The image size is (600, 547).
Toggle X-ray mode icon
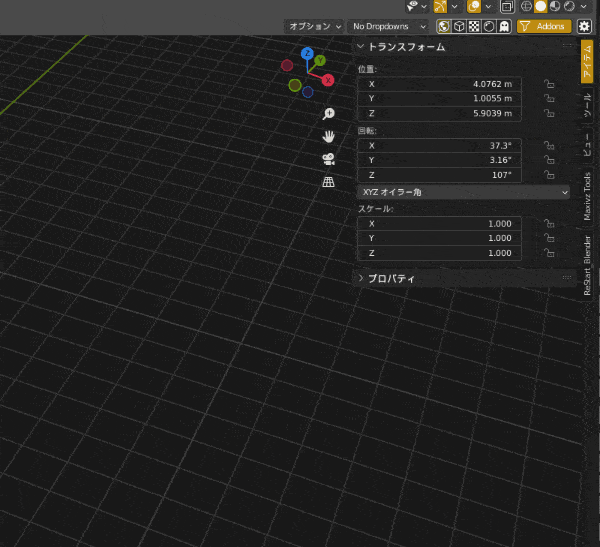coord(507,6)
